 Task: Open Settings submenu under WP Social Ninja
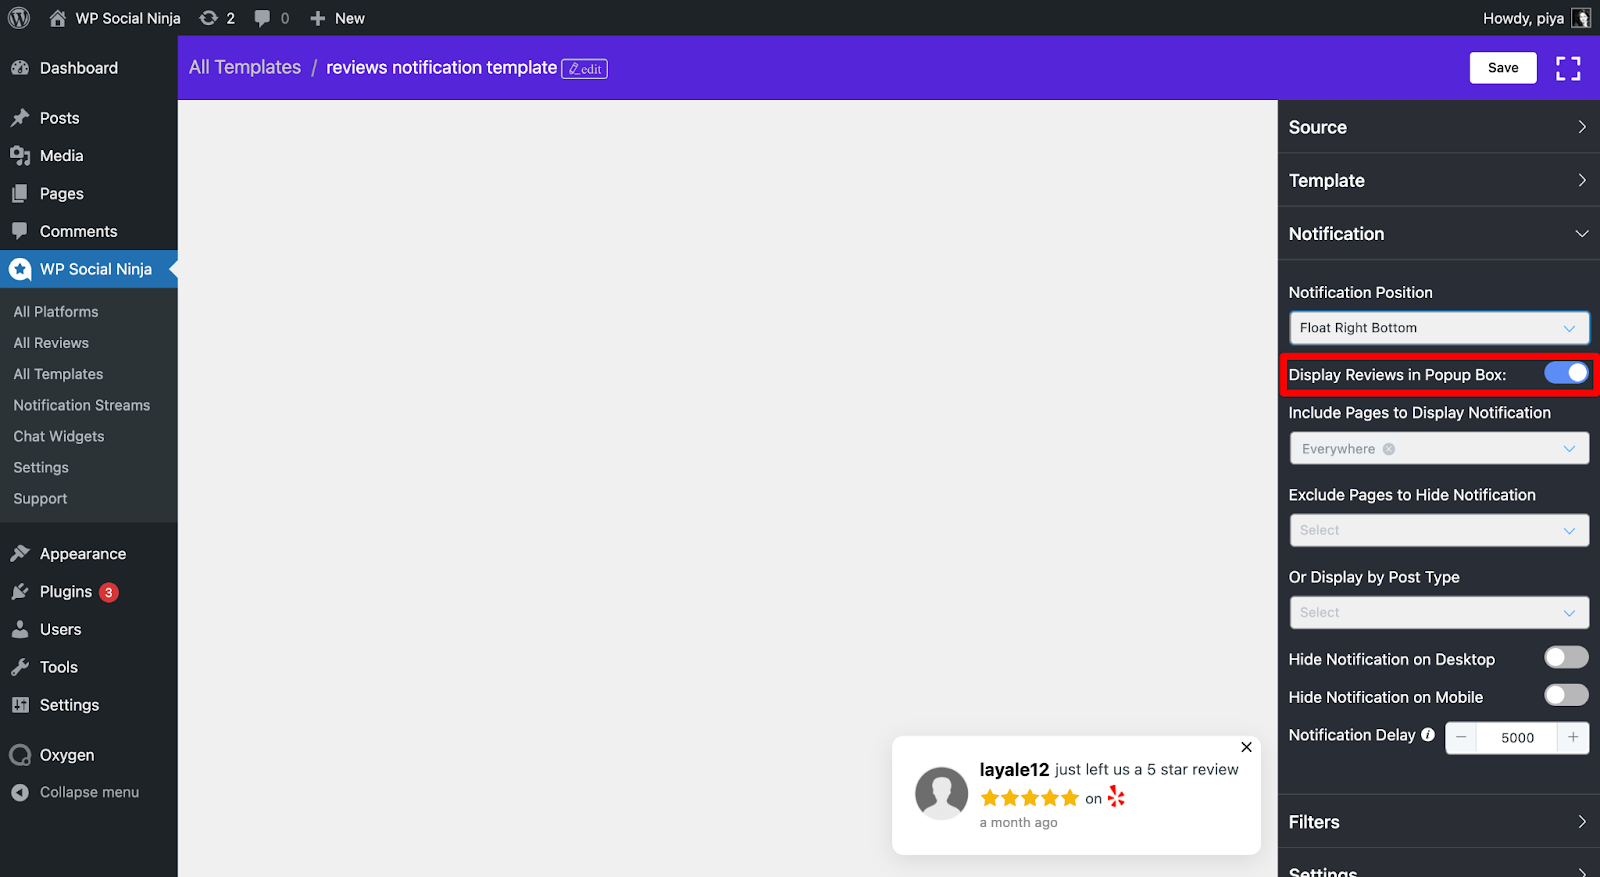(x=41, y=467)
